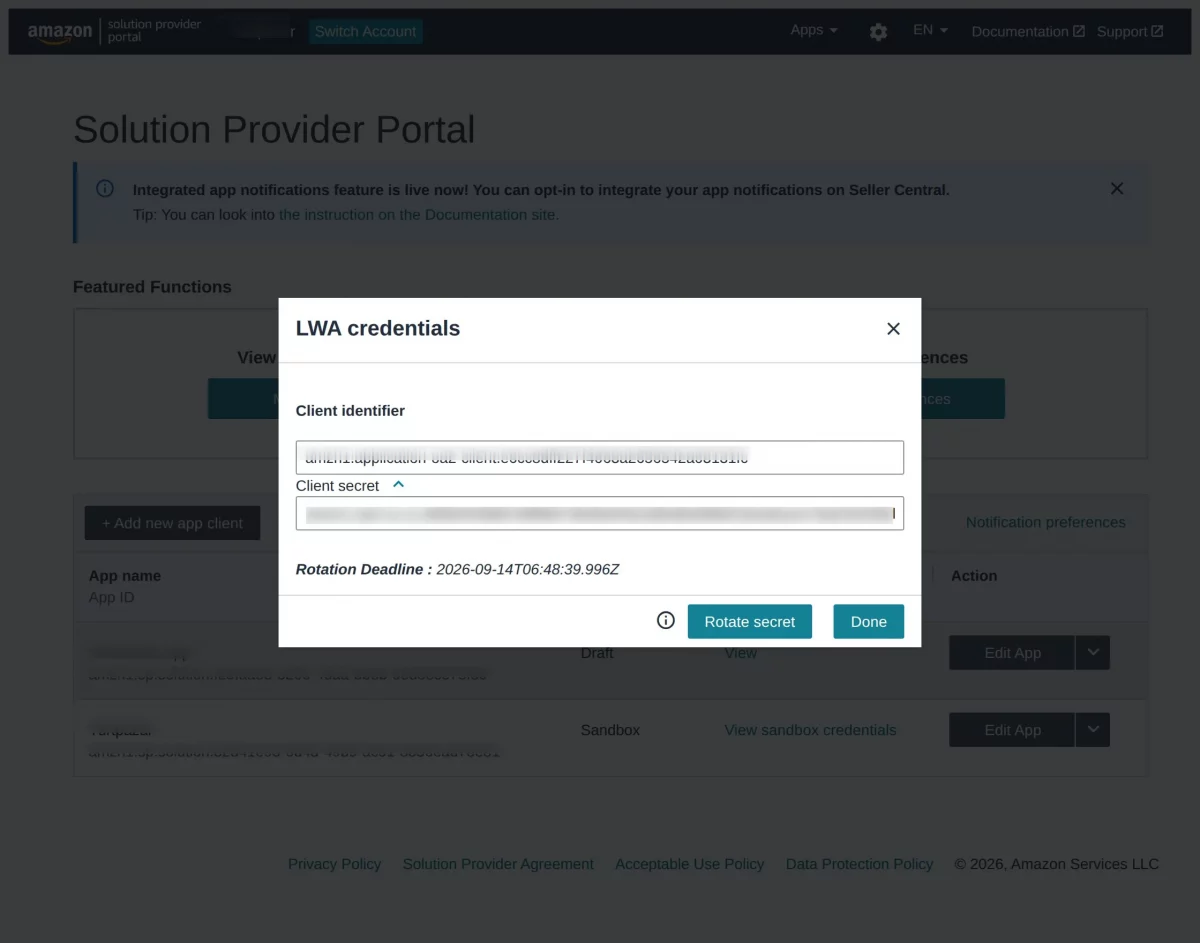Screen dimensions: 1200x943
Task: Open the Solution Provider Agreement link
Action: [x=498, y=864]
